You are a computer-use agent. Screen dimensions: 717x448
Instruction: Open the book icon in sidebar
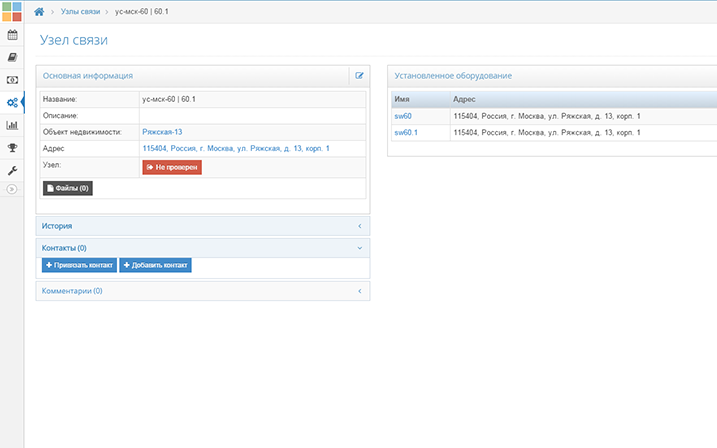pos(12,57)
